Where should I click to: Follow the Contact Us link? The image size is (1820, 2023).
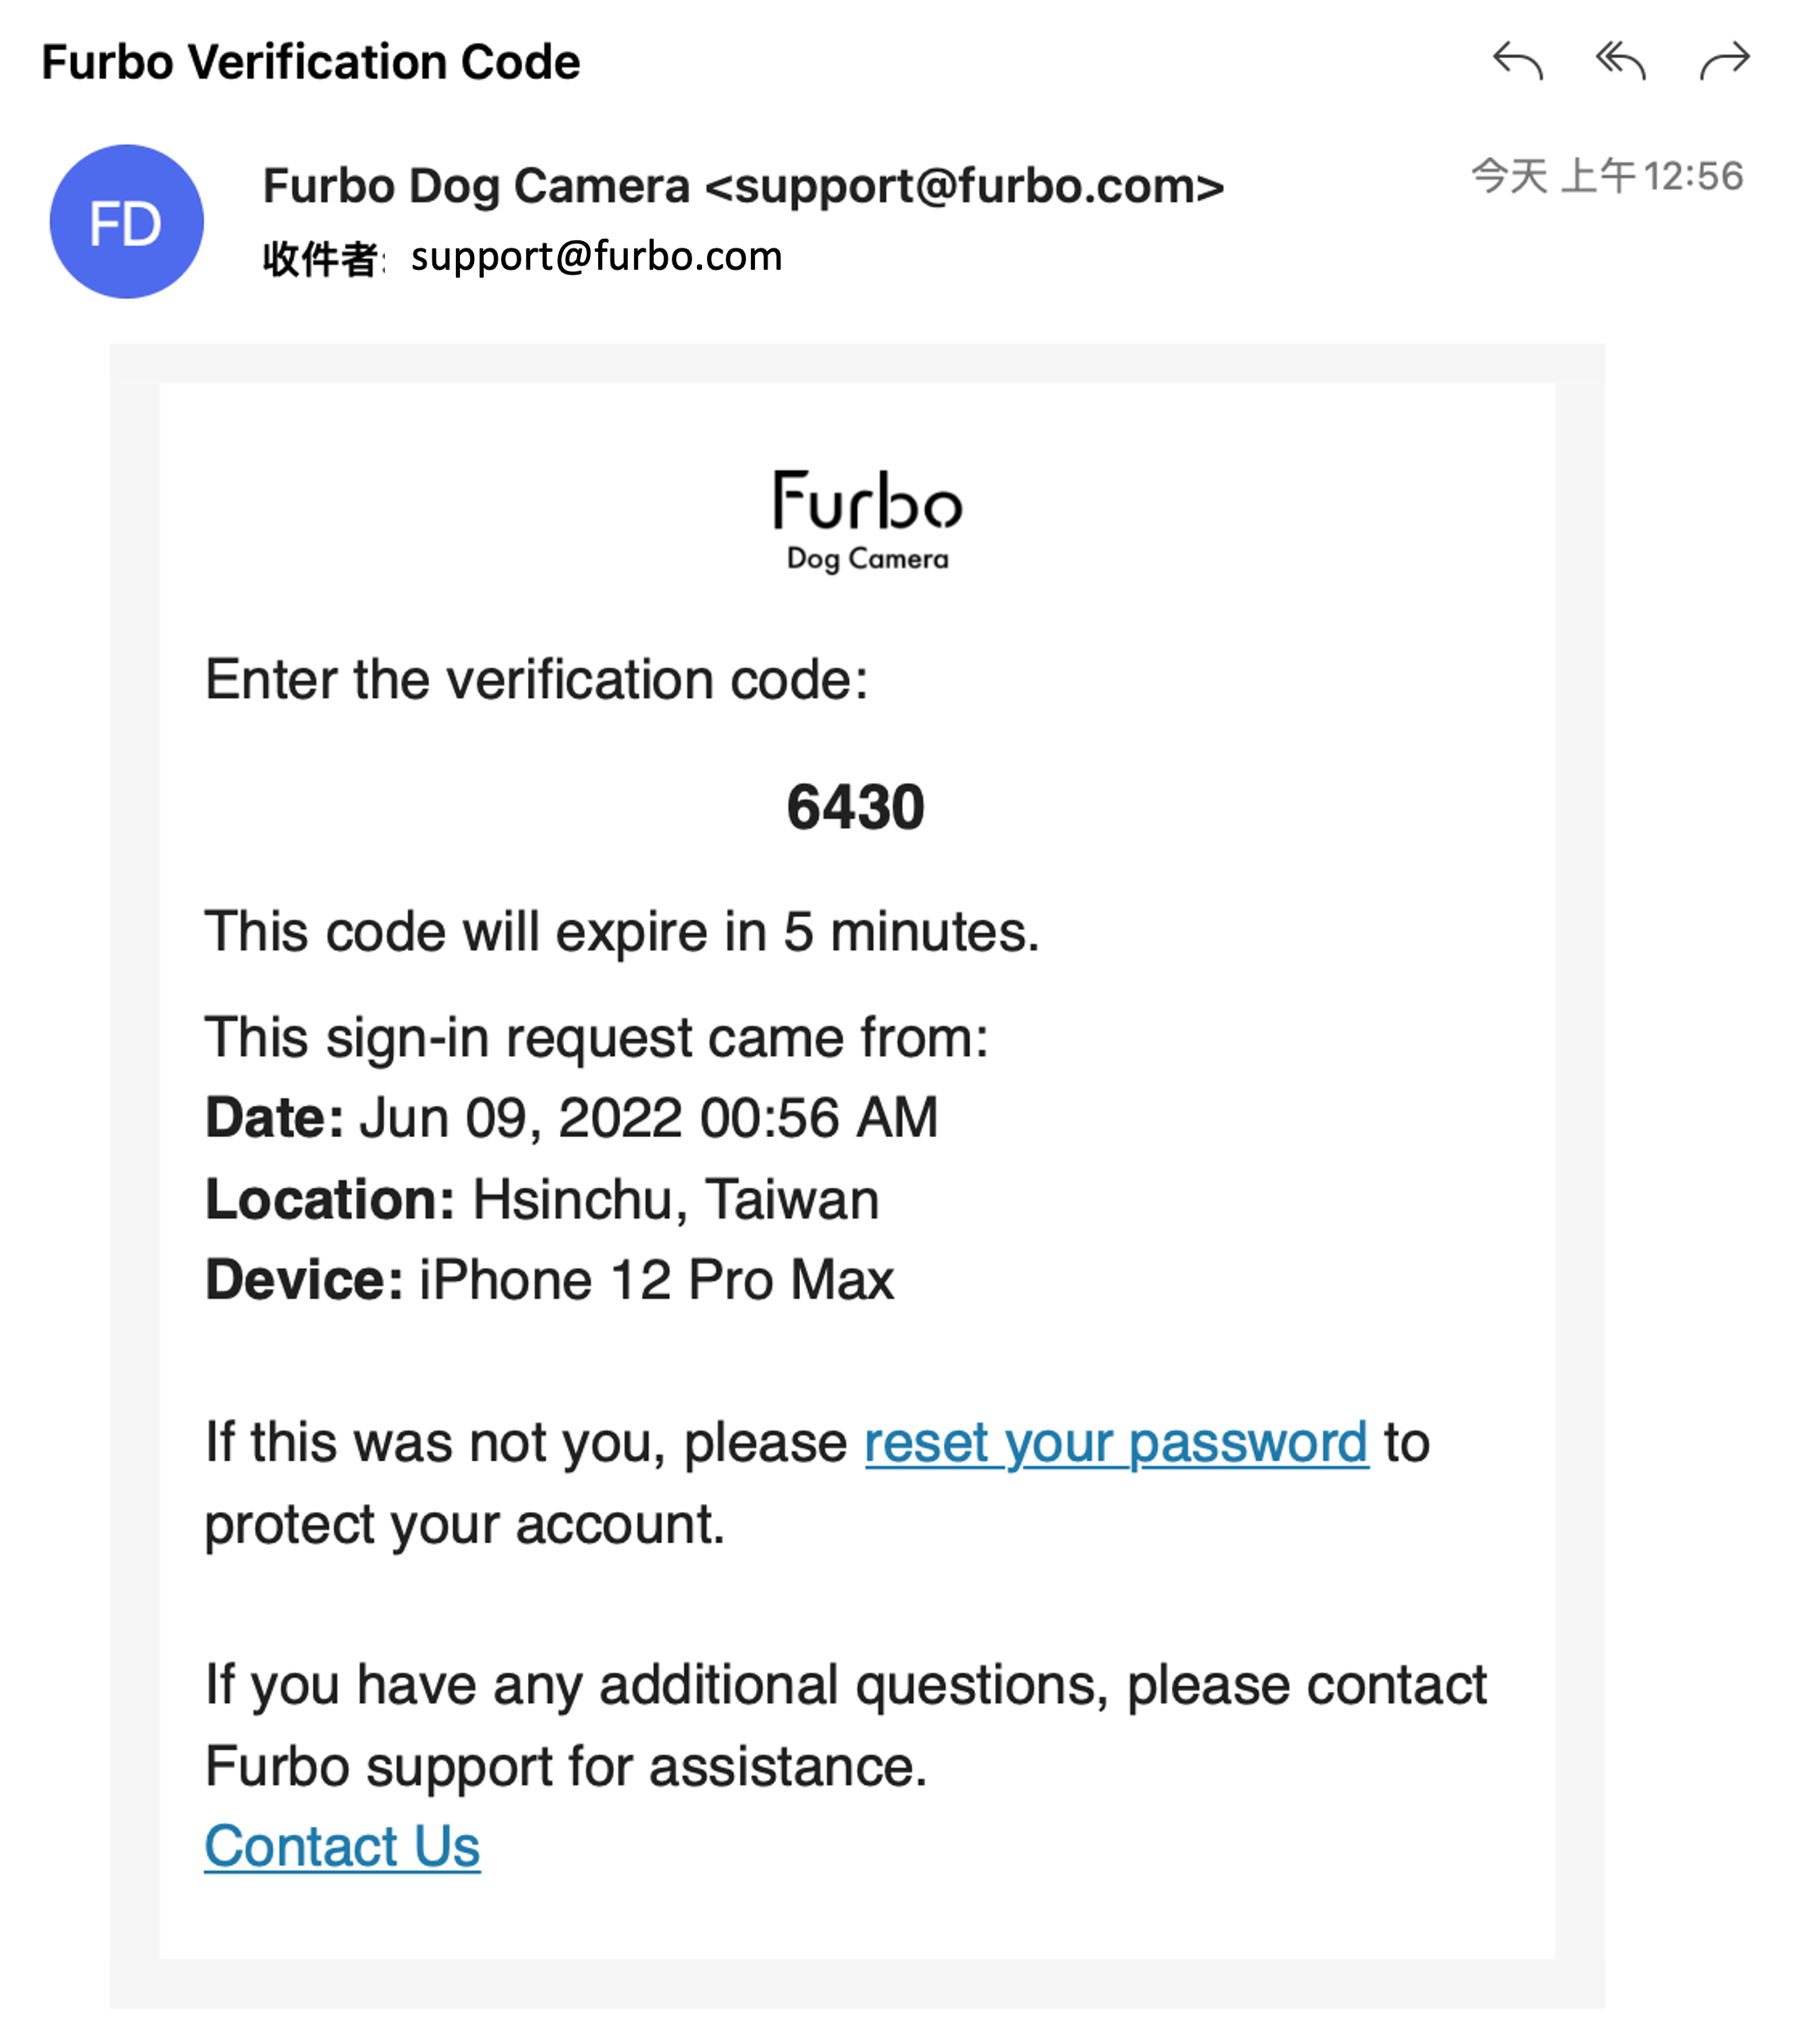pos(342,1846)
